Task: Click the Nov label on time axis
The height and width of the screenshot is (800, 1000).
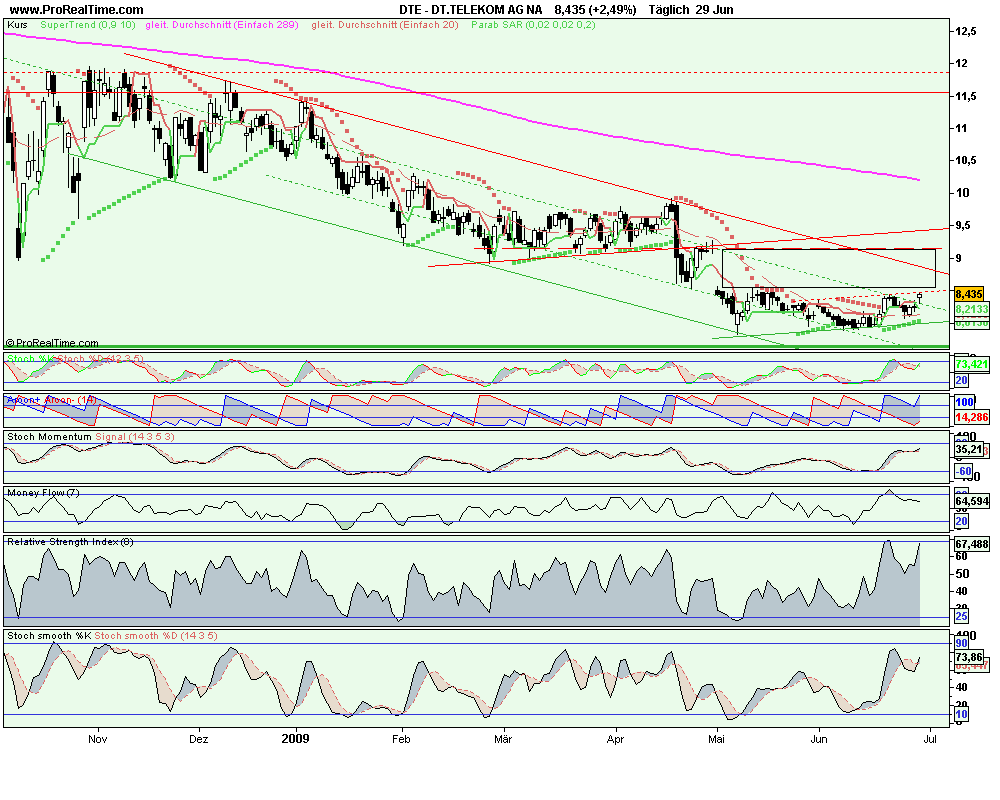Action: 98,739
